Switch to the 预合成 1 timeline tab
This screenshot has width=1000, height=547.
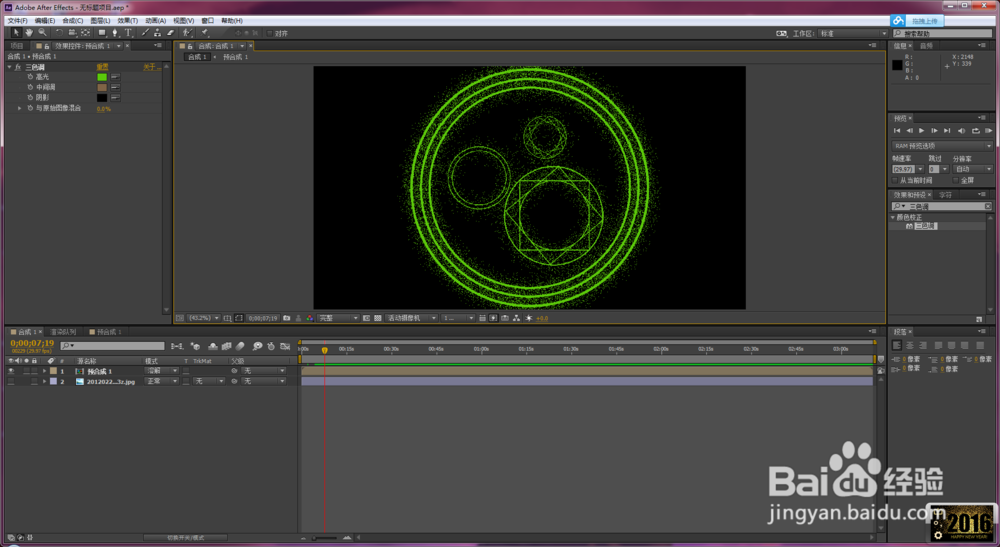106,332
